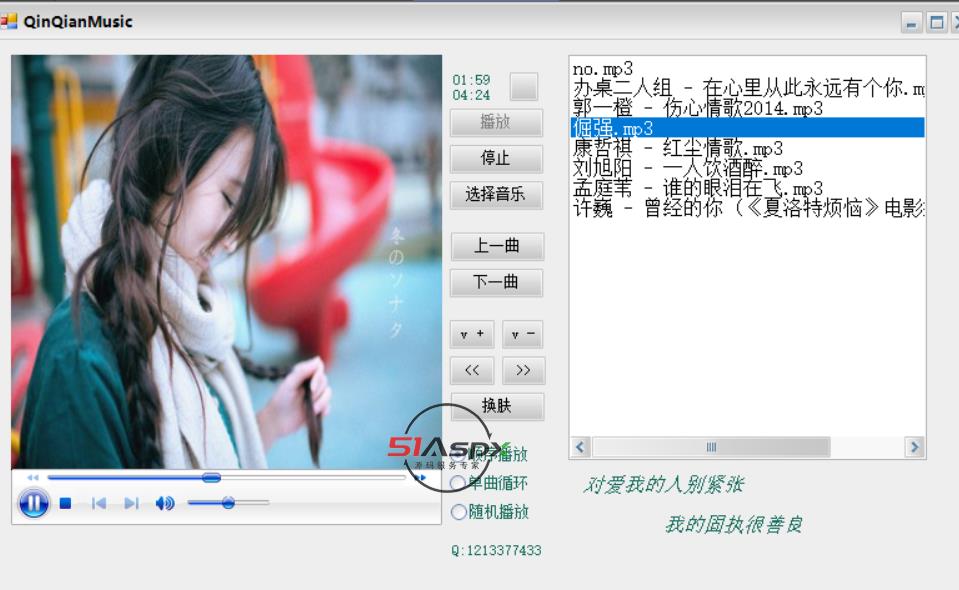Click the playback seek bar
959x590 pixels.
226,478
